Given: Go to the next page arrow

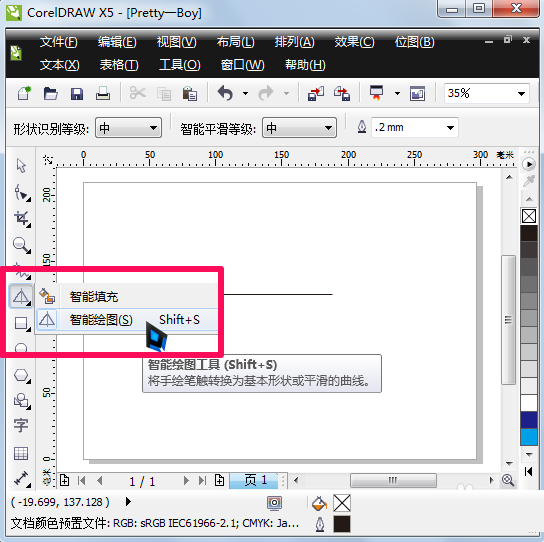Looking at the screenshot, I should [186, 481].
